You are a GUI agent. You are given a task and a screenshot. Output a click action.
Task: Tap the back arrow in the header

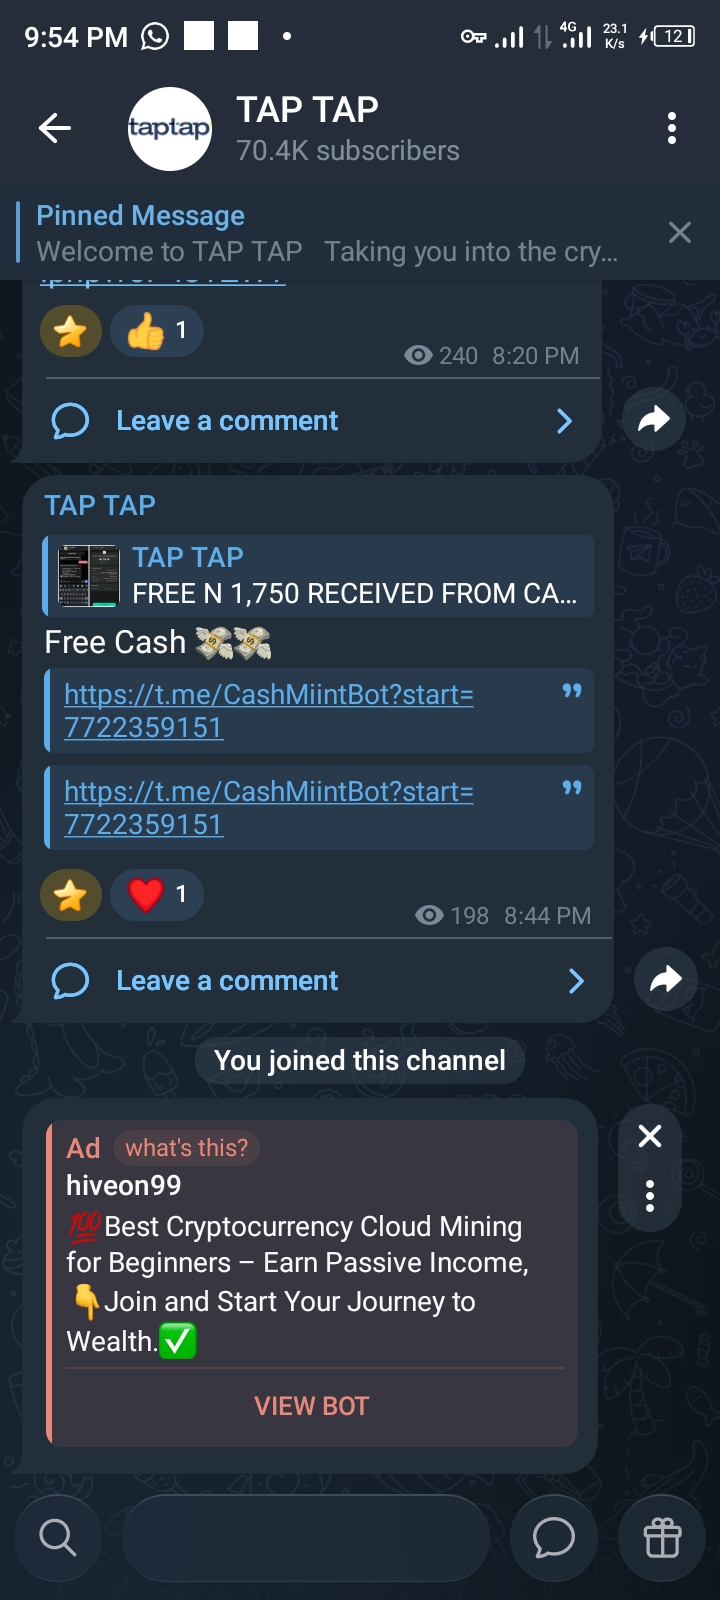point(55,128)
